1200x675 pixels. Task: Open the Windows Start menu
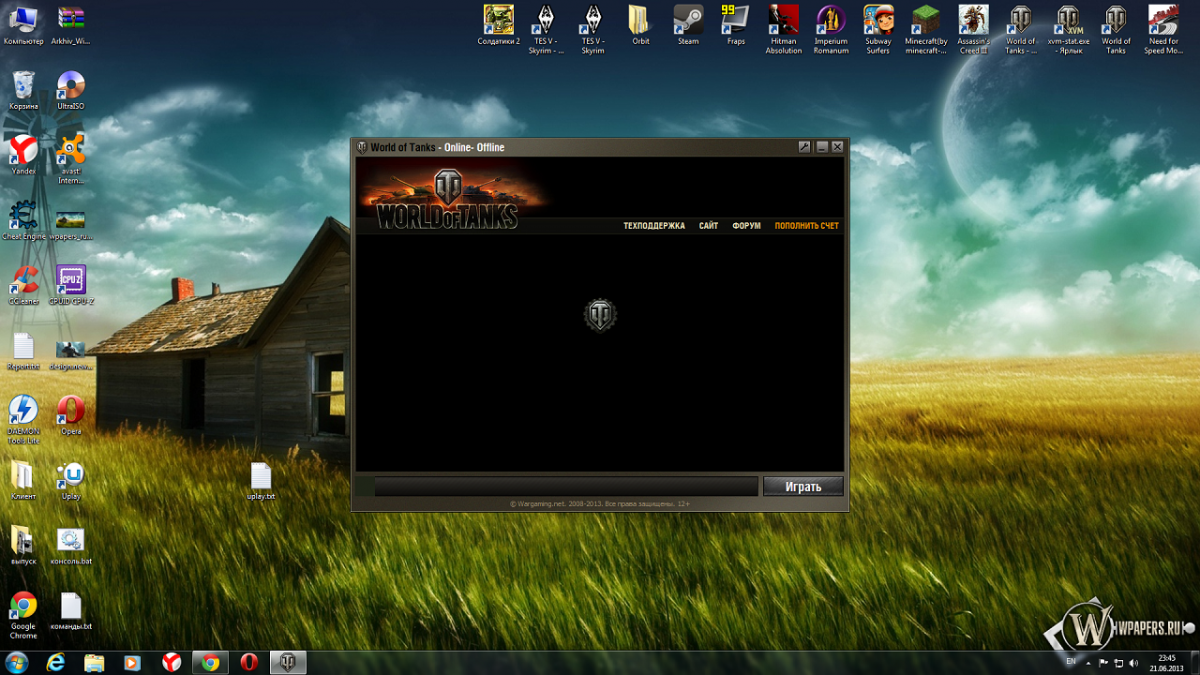(17, 662)
